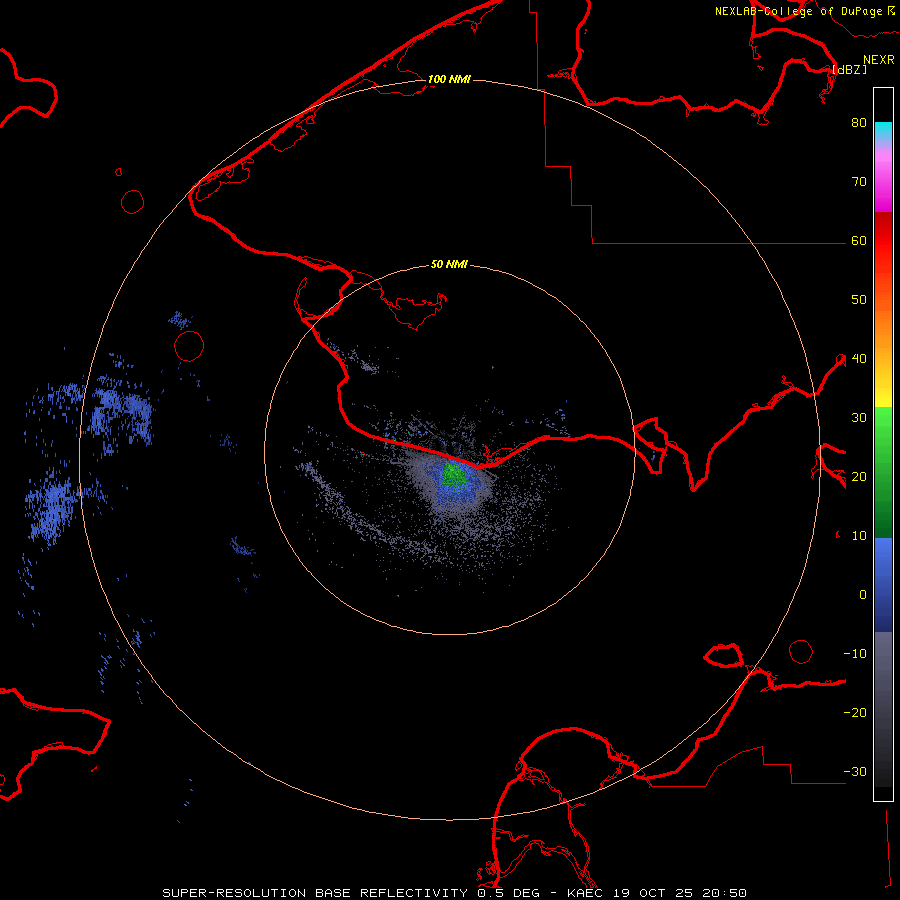This screenshot has width=900, height=900.
Task: Click the cyan segment of the color bar
Action: [883, 131]
